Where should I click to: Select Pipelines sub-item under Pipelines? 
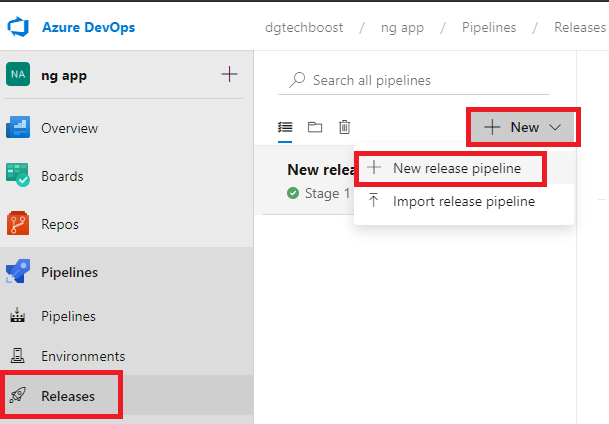[68, 316]
